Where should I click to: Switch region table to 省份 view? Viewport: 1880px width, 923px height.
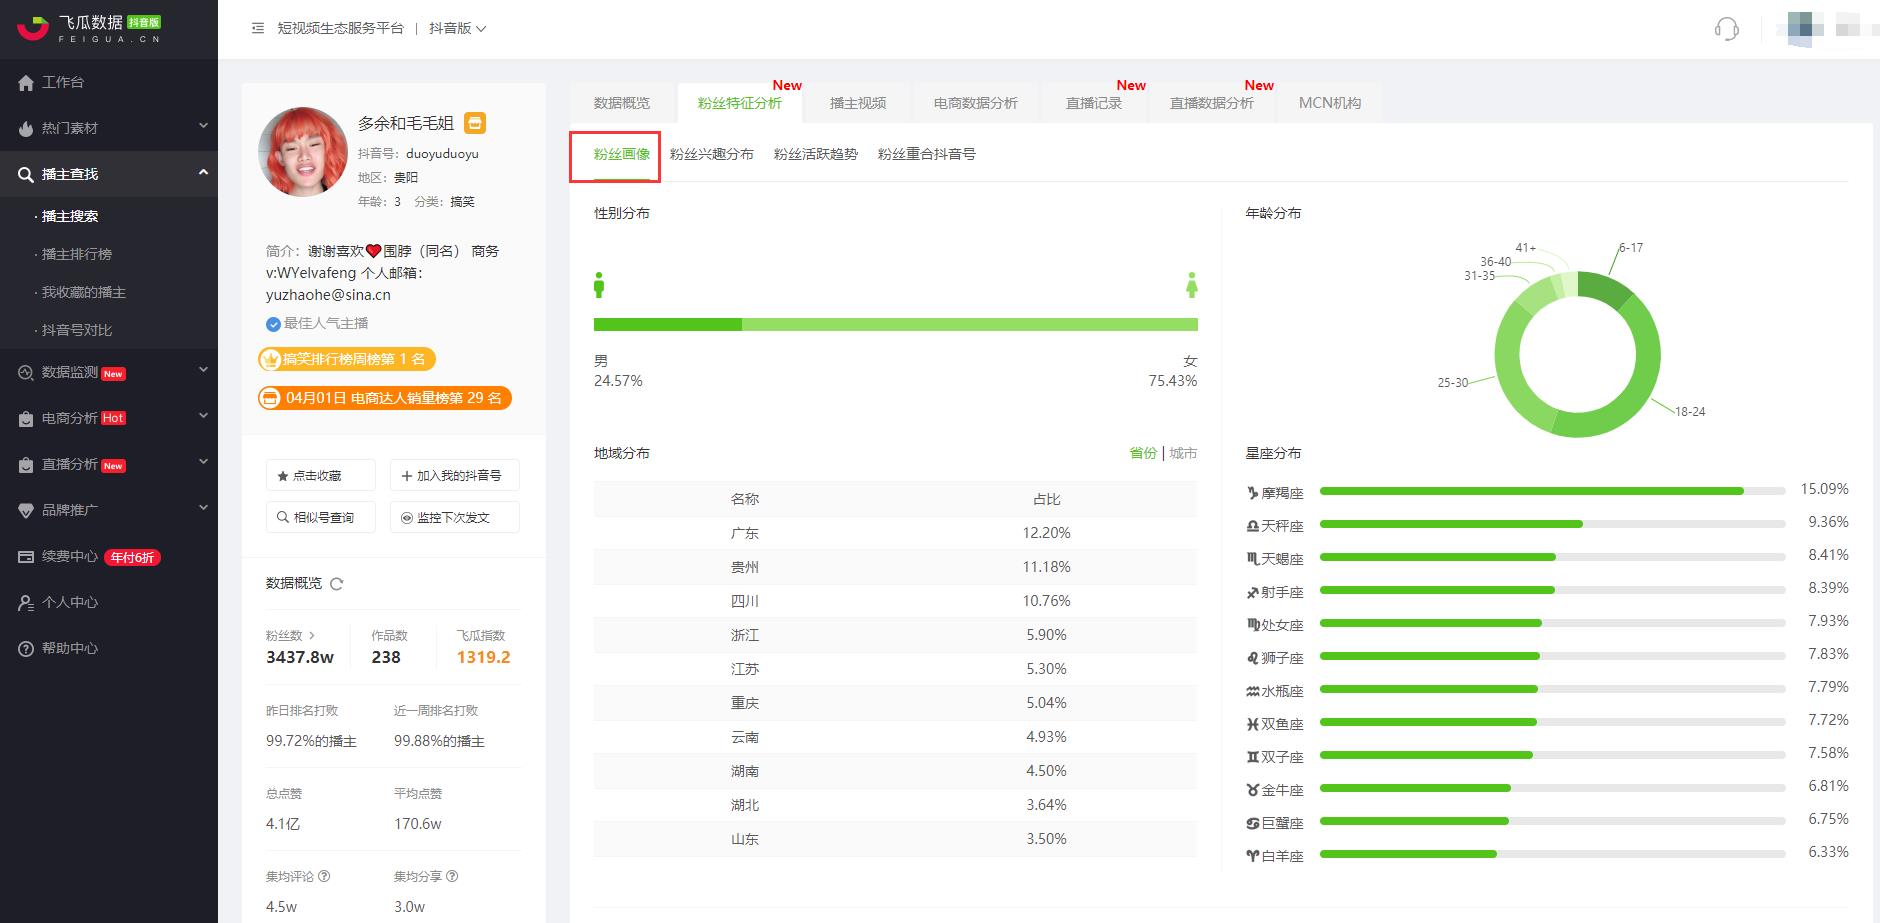(x=1143, y=453)
